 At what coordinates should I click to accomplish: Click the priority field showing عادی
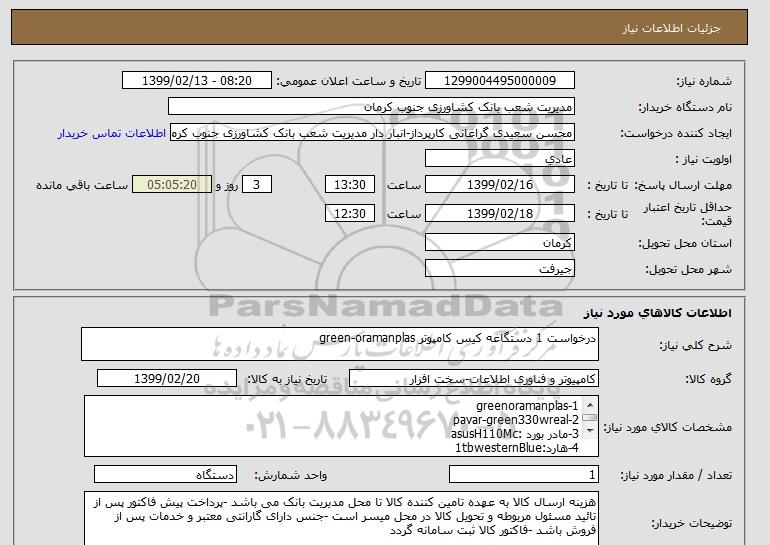pos(500,159)
